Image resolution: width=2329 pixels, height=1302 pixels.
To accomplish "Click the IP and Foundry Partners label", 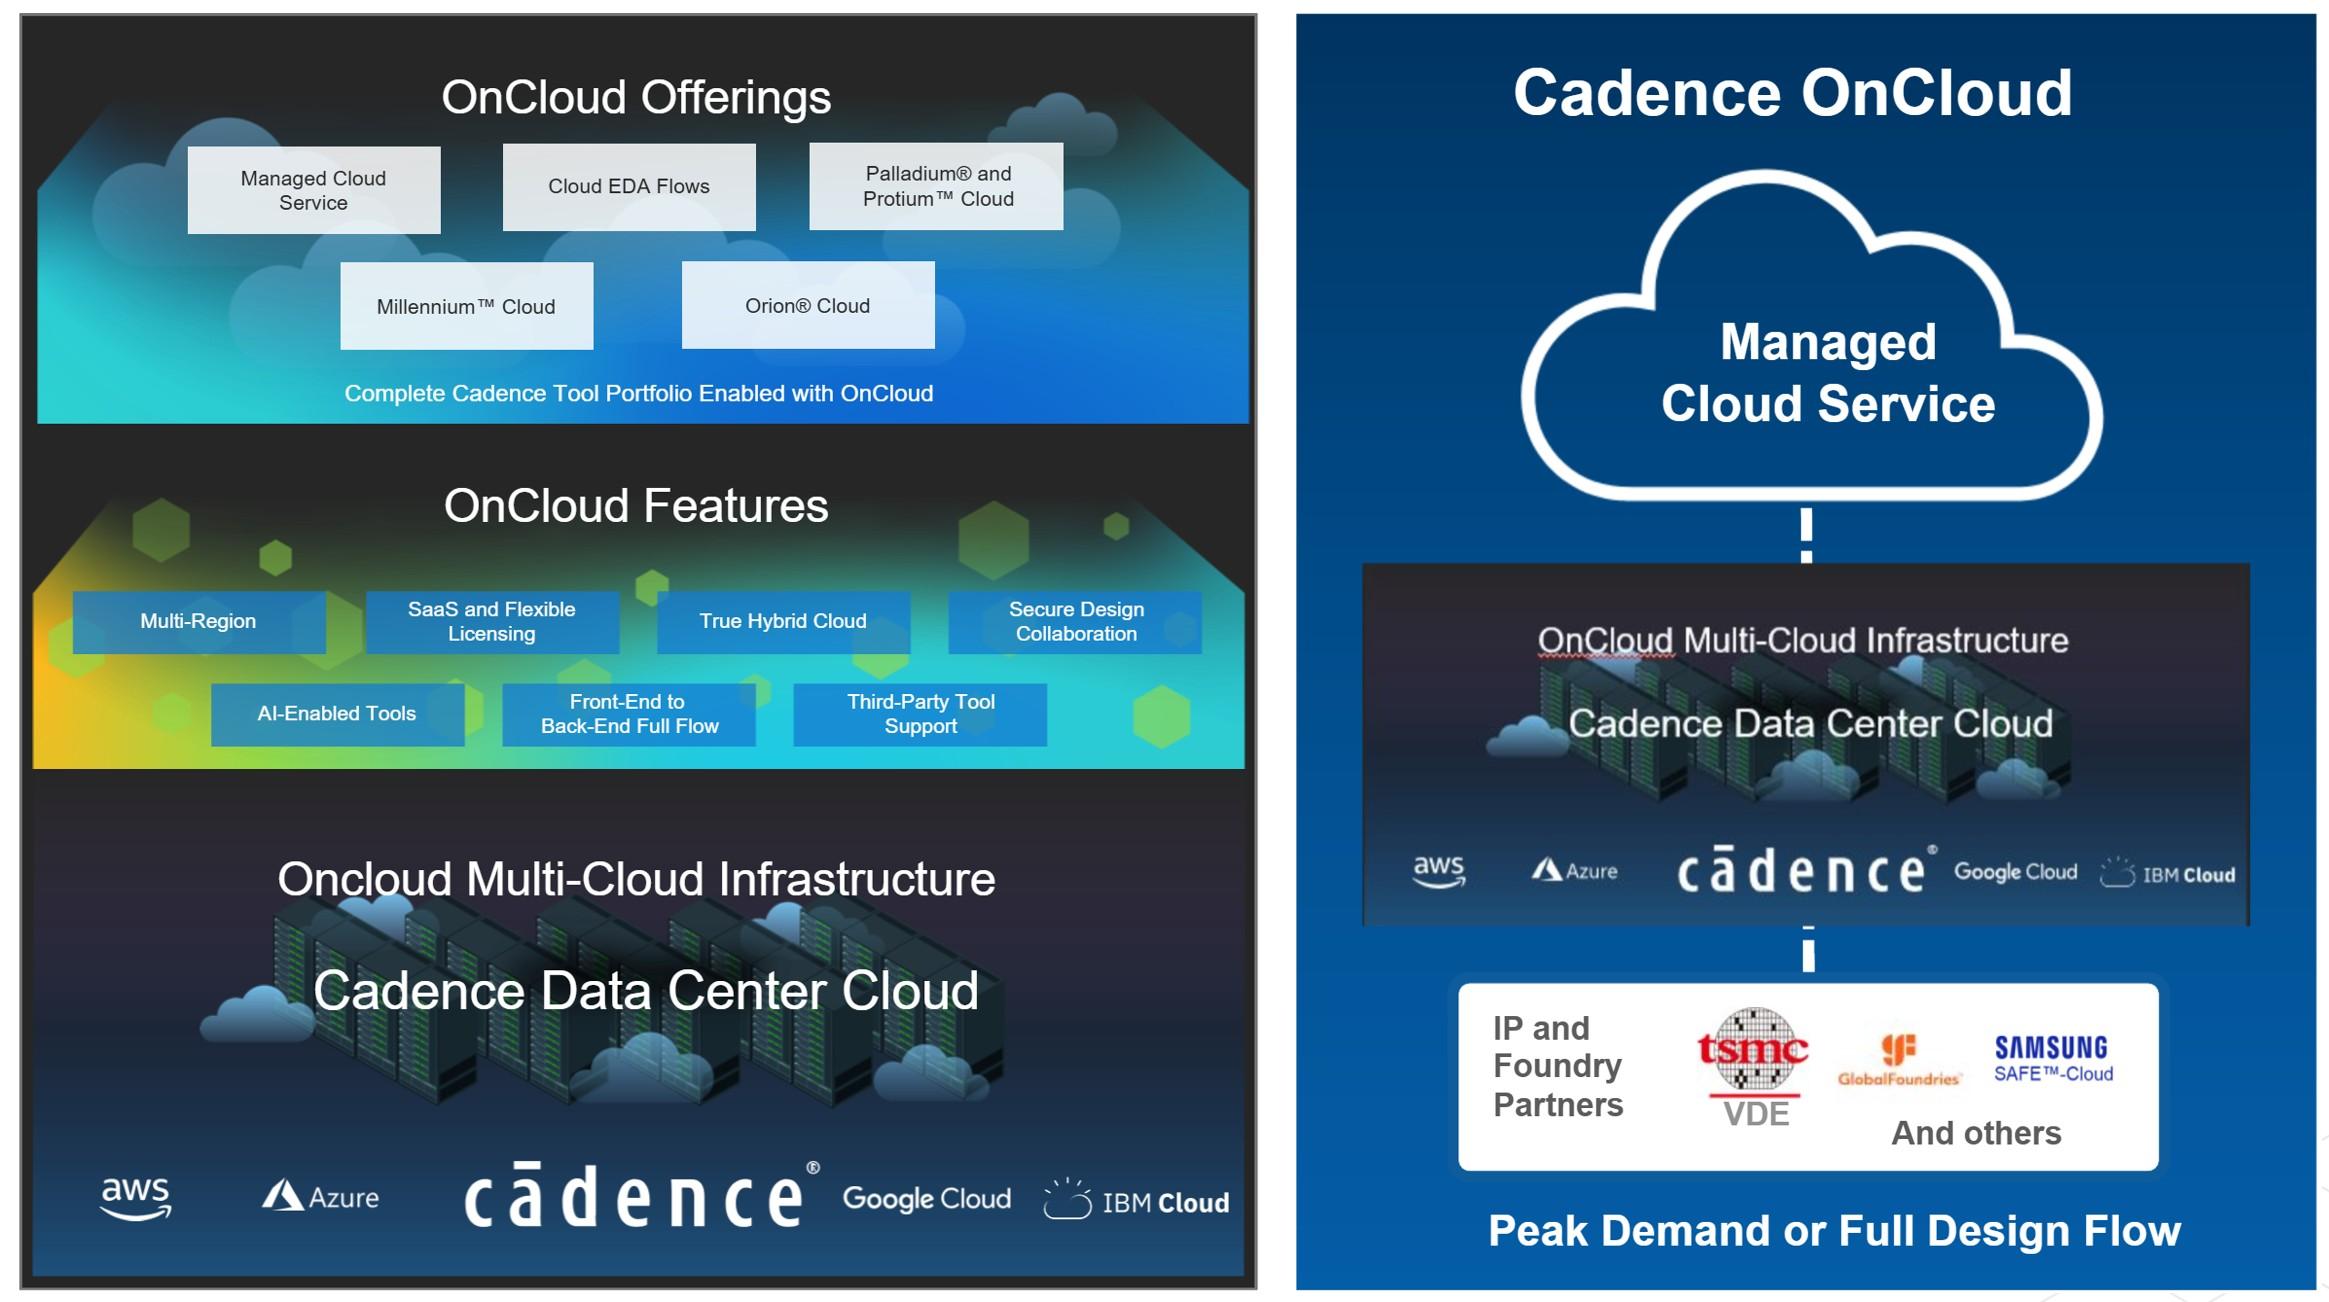I will pyautogui.click(x=1558, y=1067).
